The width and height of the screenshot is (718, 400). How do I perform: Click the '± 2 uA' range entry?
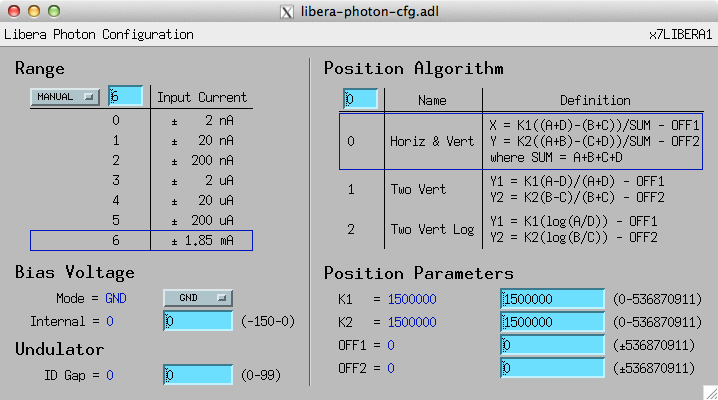coord(202,180)
